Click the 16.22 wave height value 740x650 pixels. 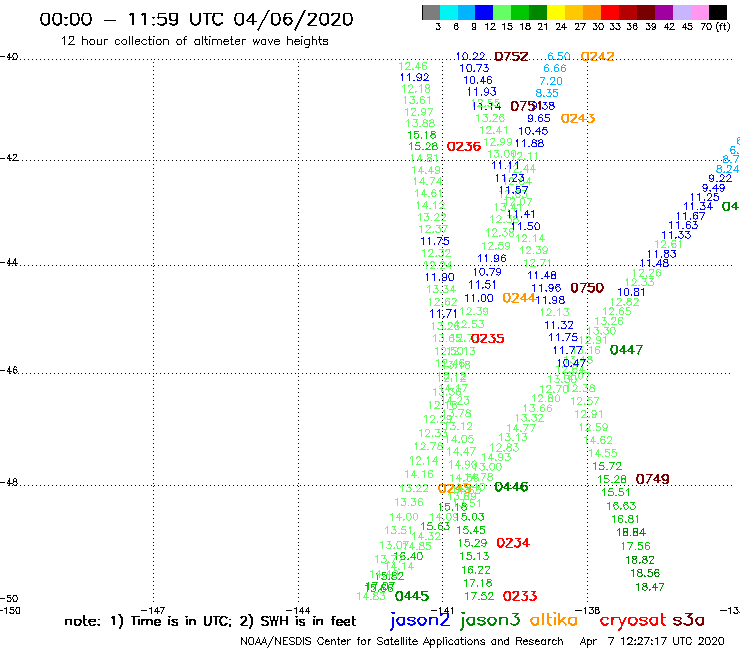[476, 570]
